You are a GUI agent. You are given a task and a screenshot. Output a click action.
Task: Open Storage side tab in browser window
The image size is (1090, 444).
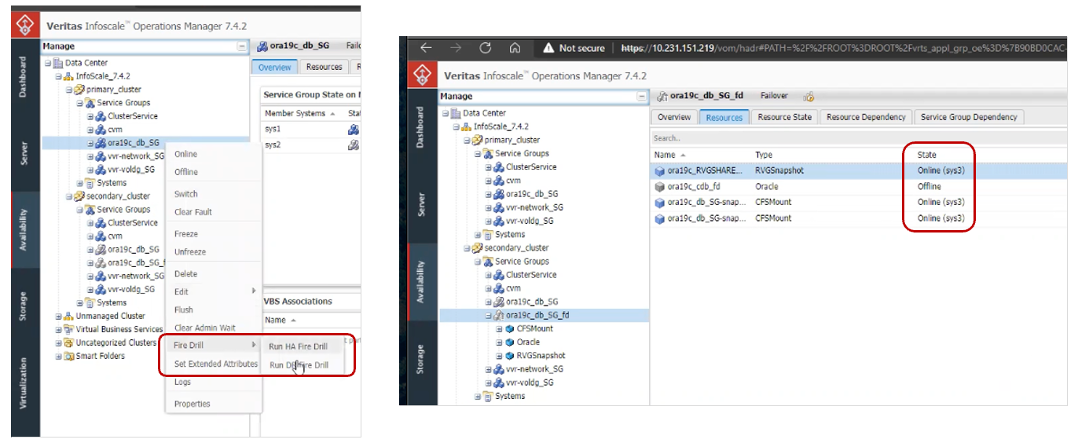coord(419,361)
